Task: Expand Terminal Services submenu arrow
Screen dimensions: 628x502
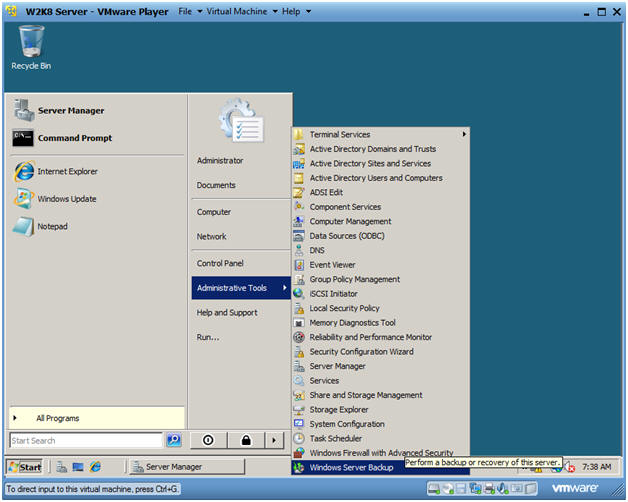Action: pos(464,134)
